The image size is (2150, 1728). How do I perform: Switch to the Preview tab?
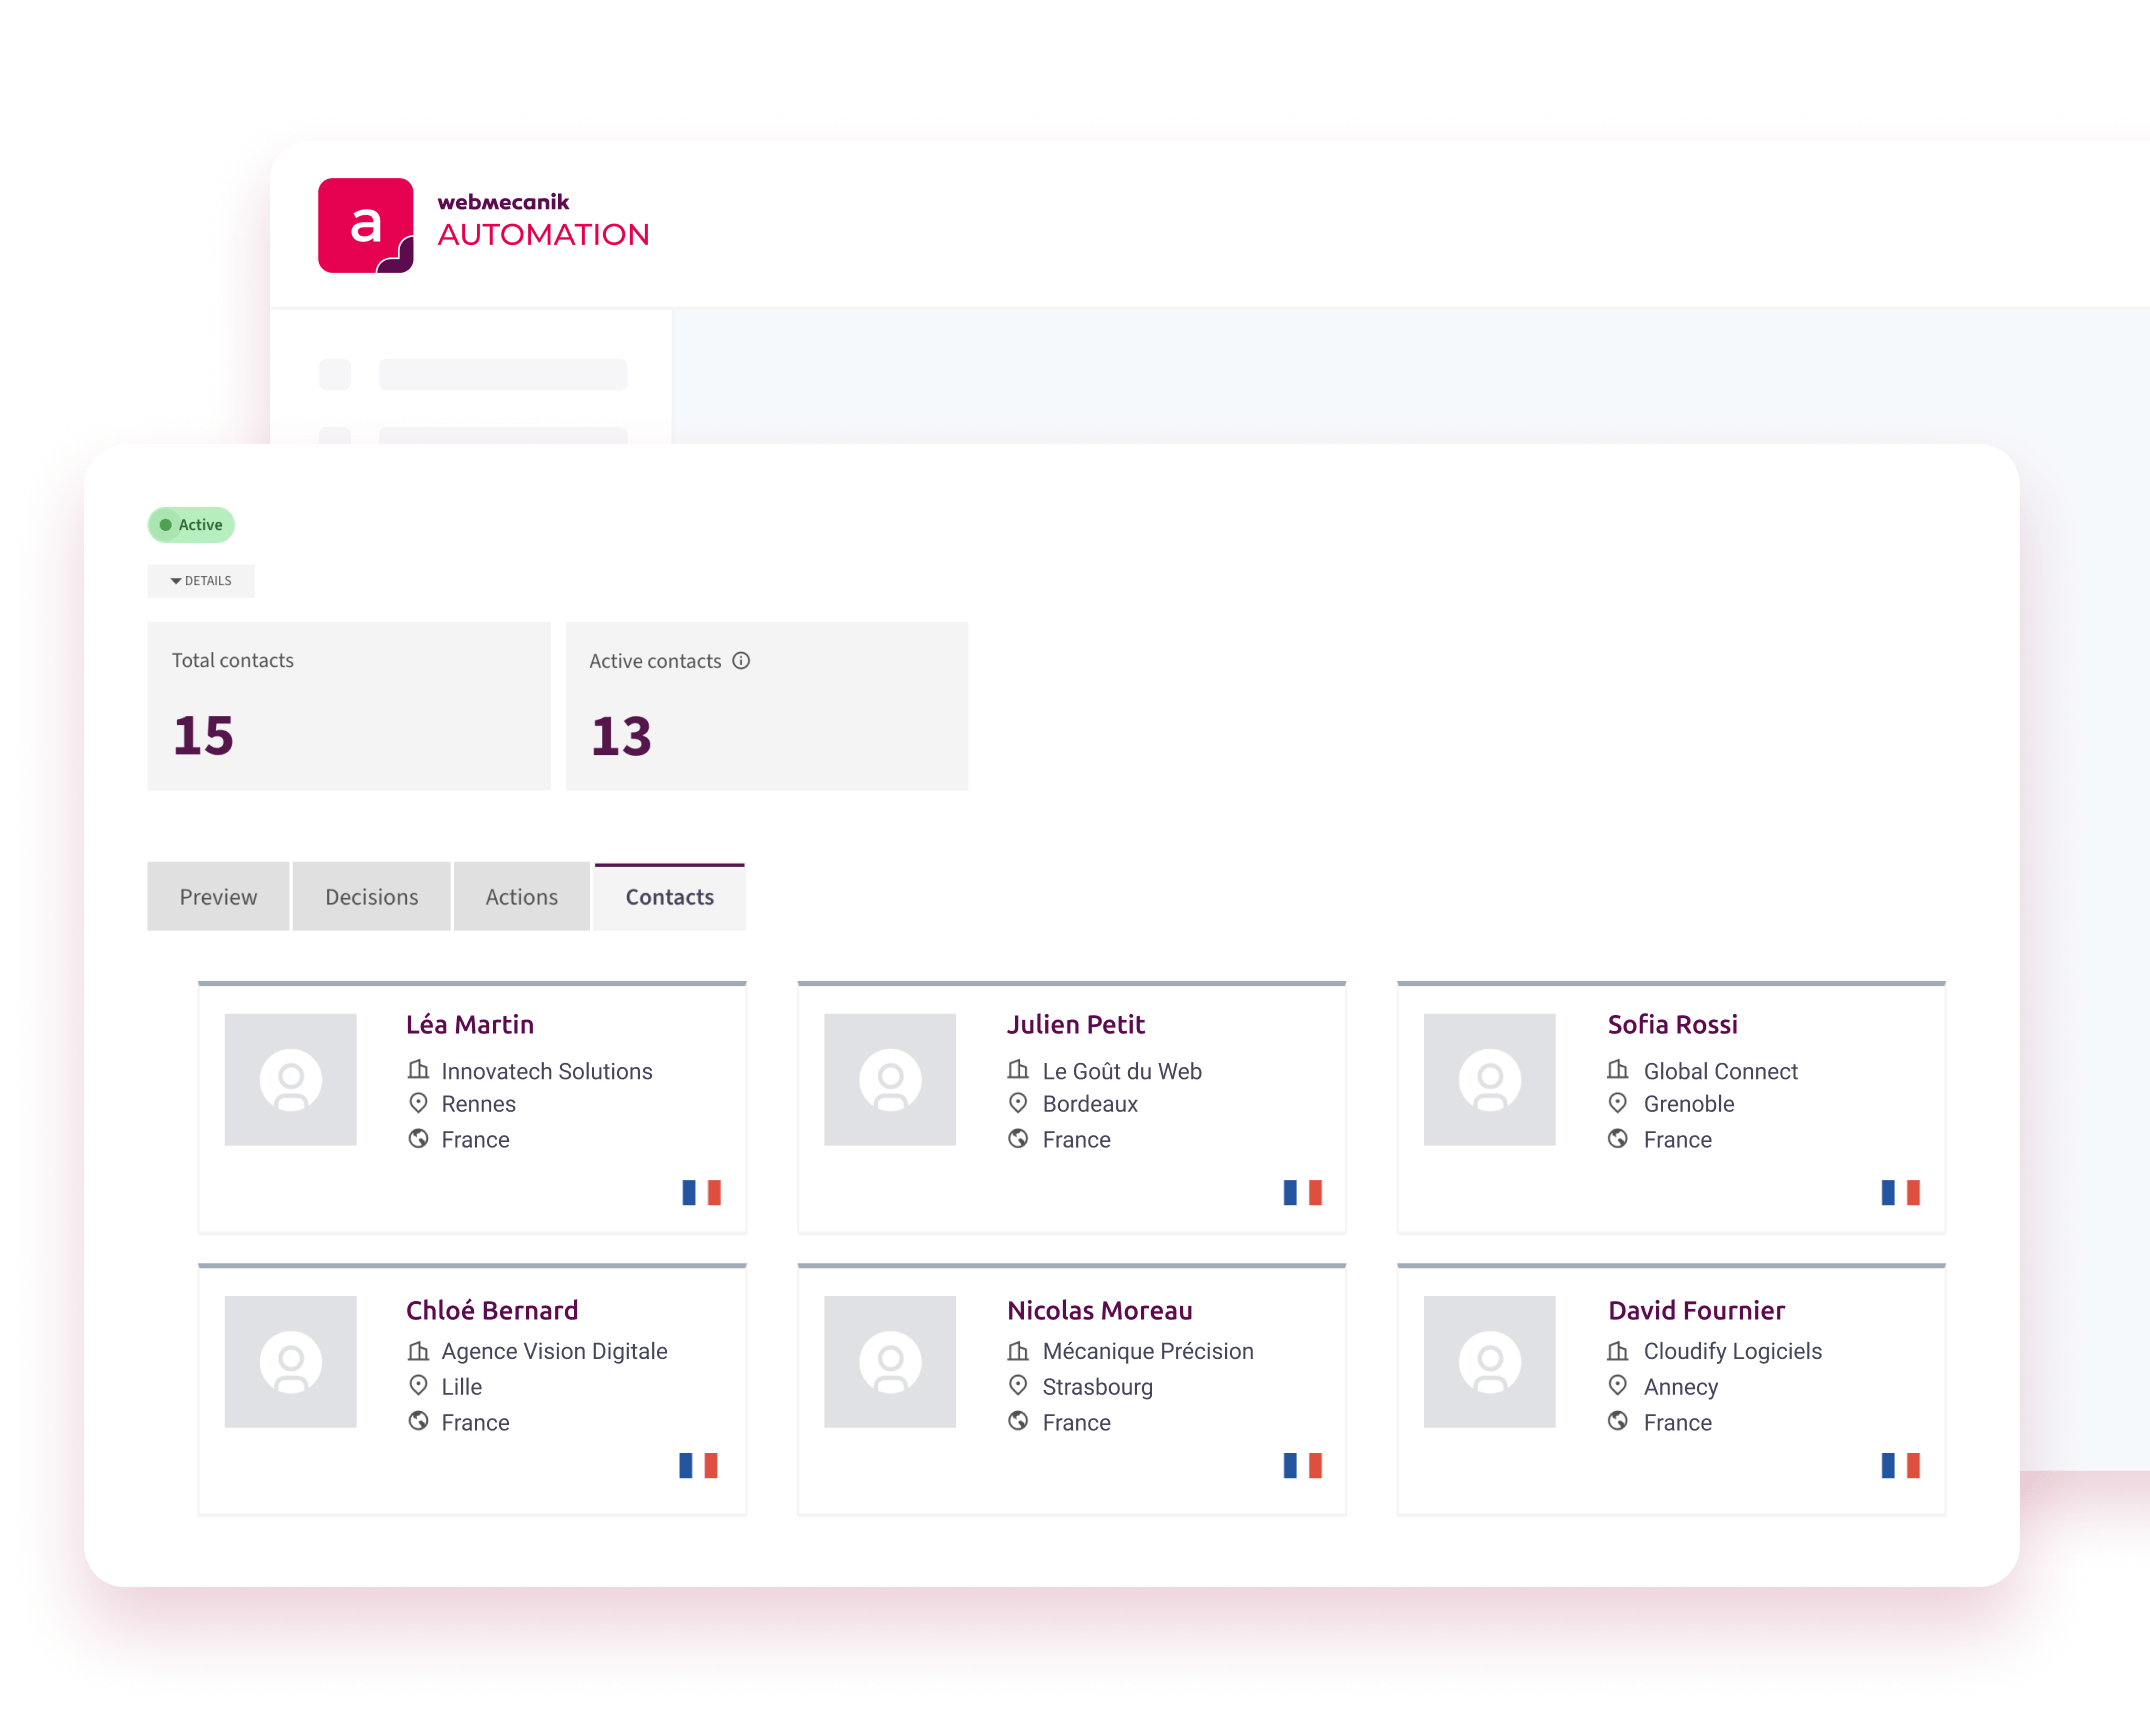[218, 896]
